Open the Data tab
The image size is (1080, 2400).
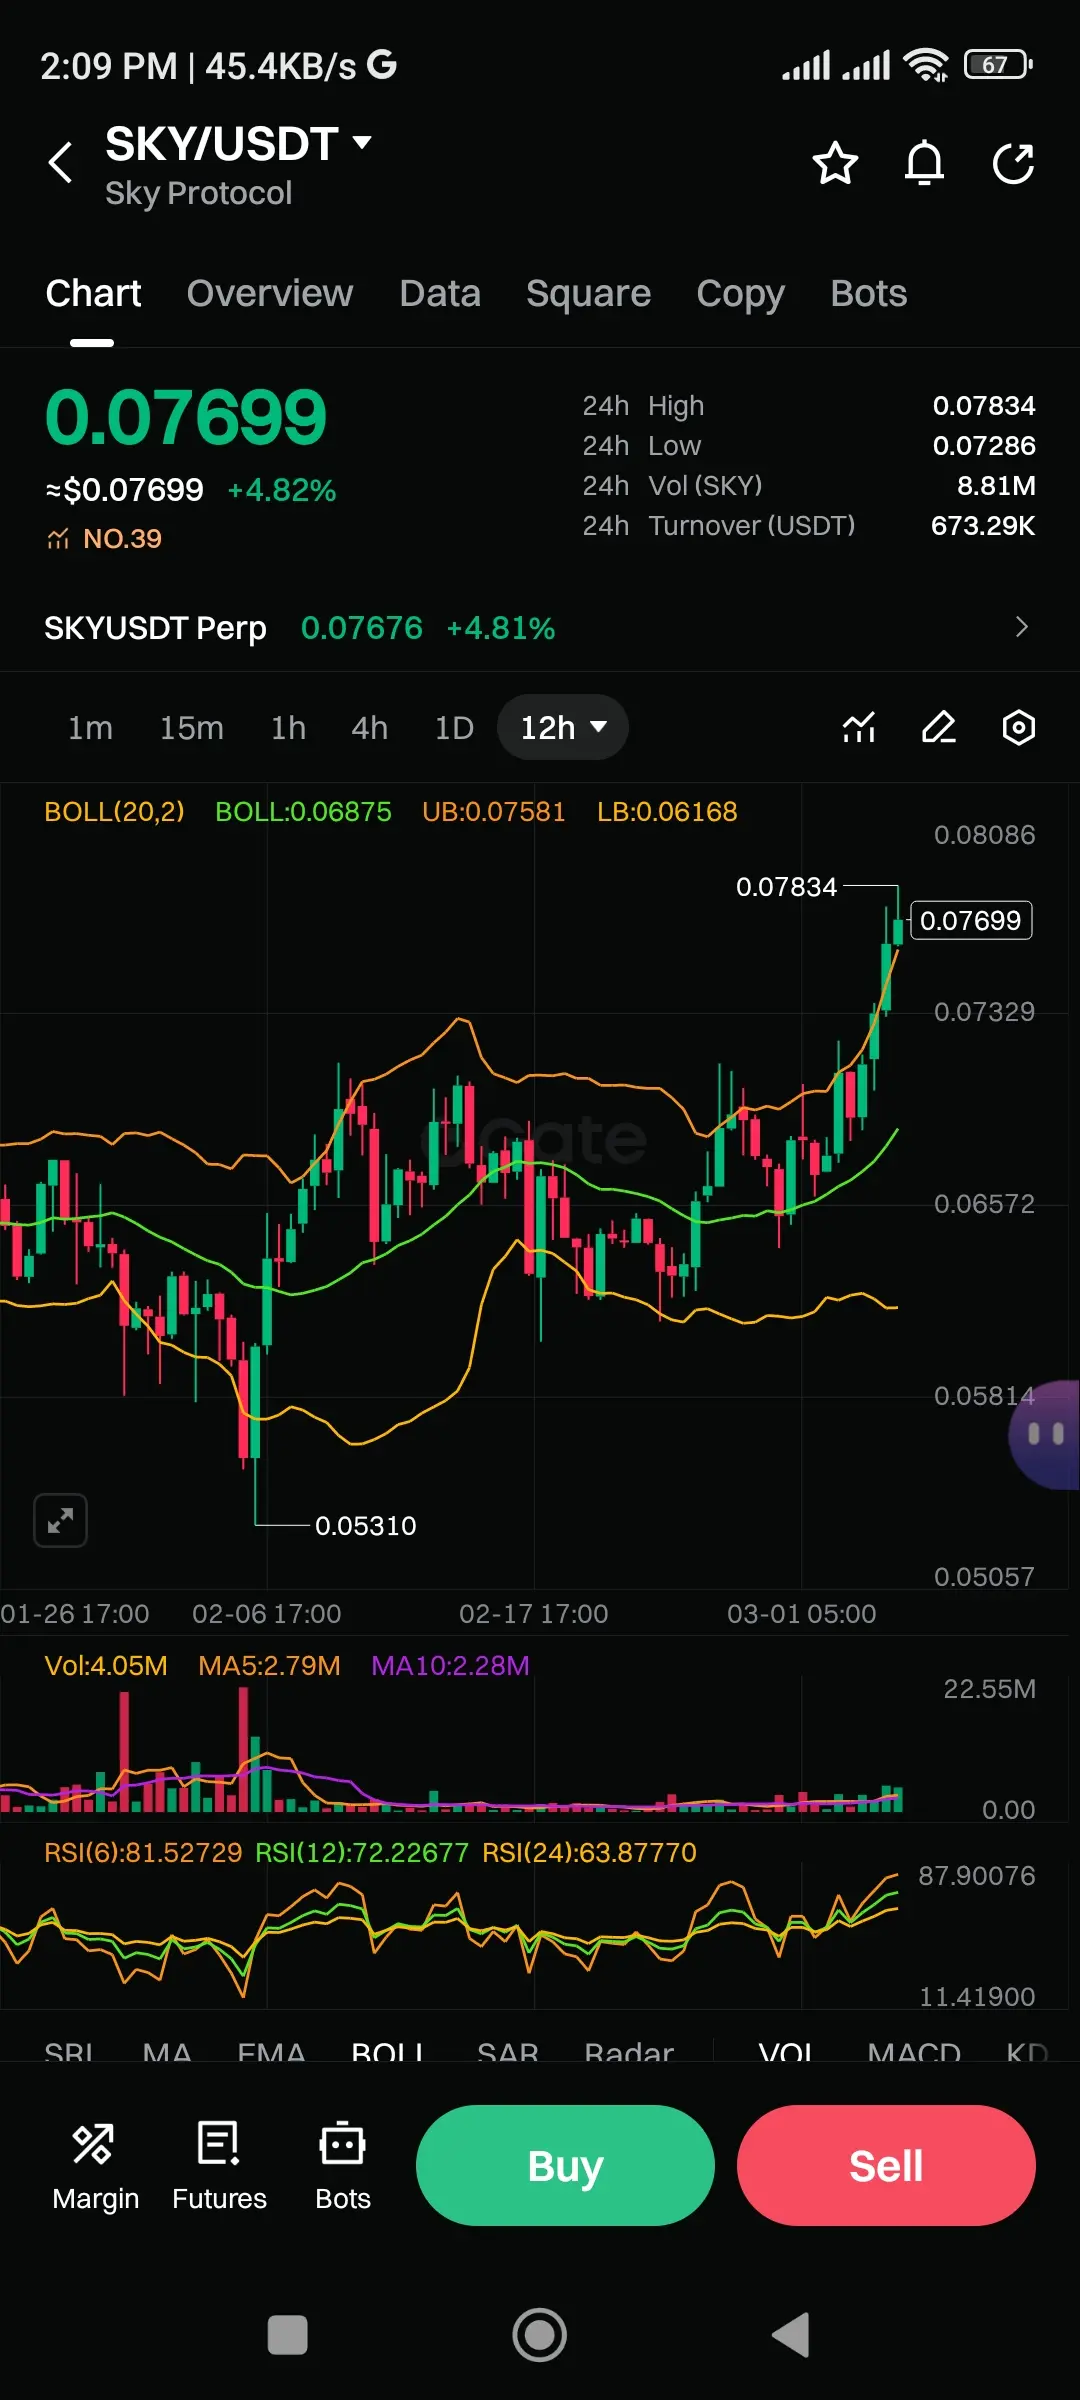click(x=440, y=294)
